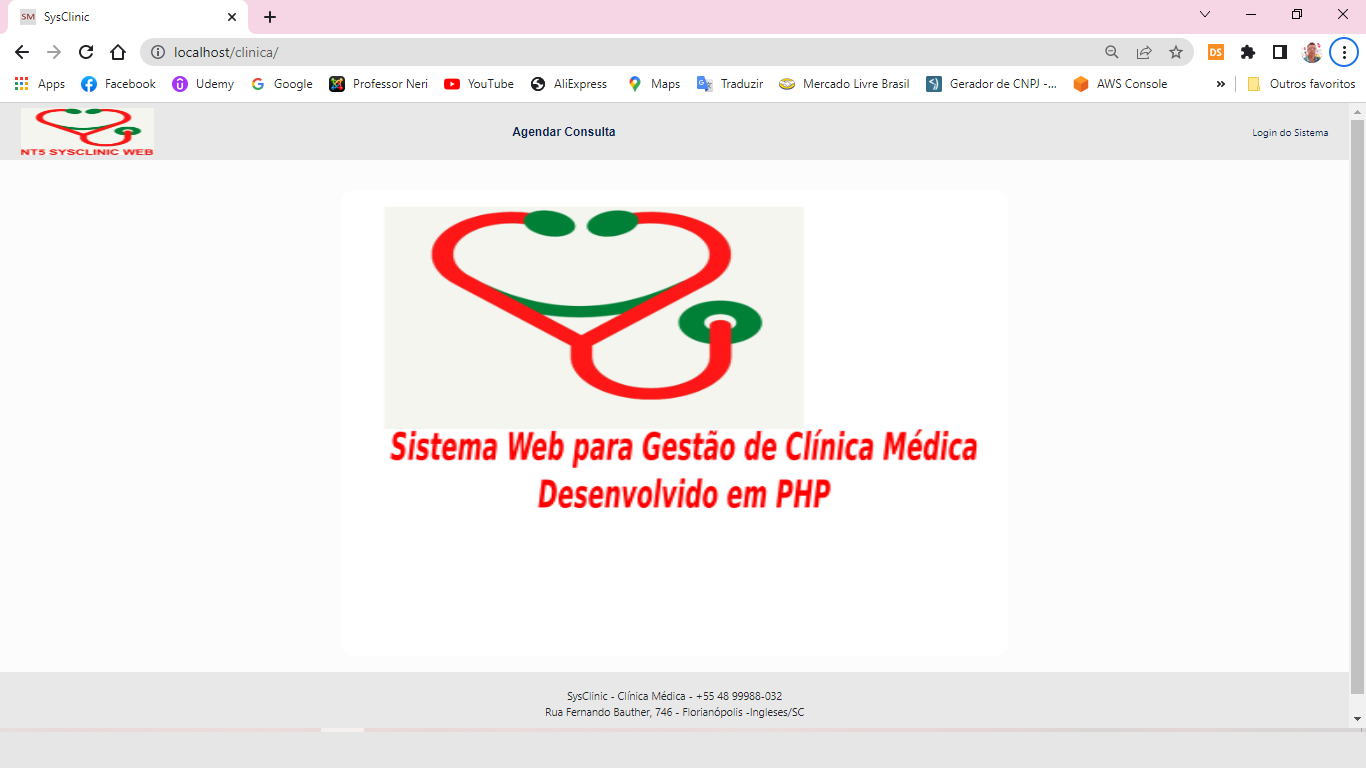
Task: Click the NT5 SysClinic Web logo
Action: point(88,132)
